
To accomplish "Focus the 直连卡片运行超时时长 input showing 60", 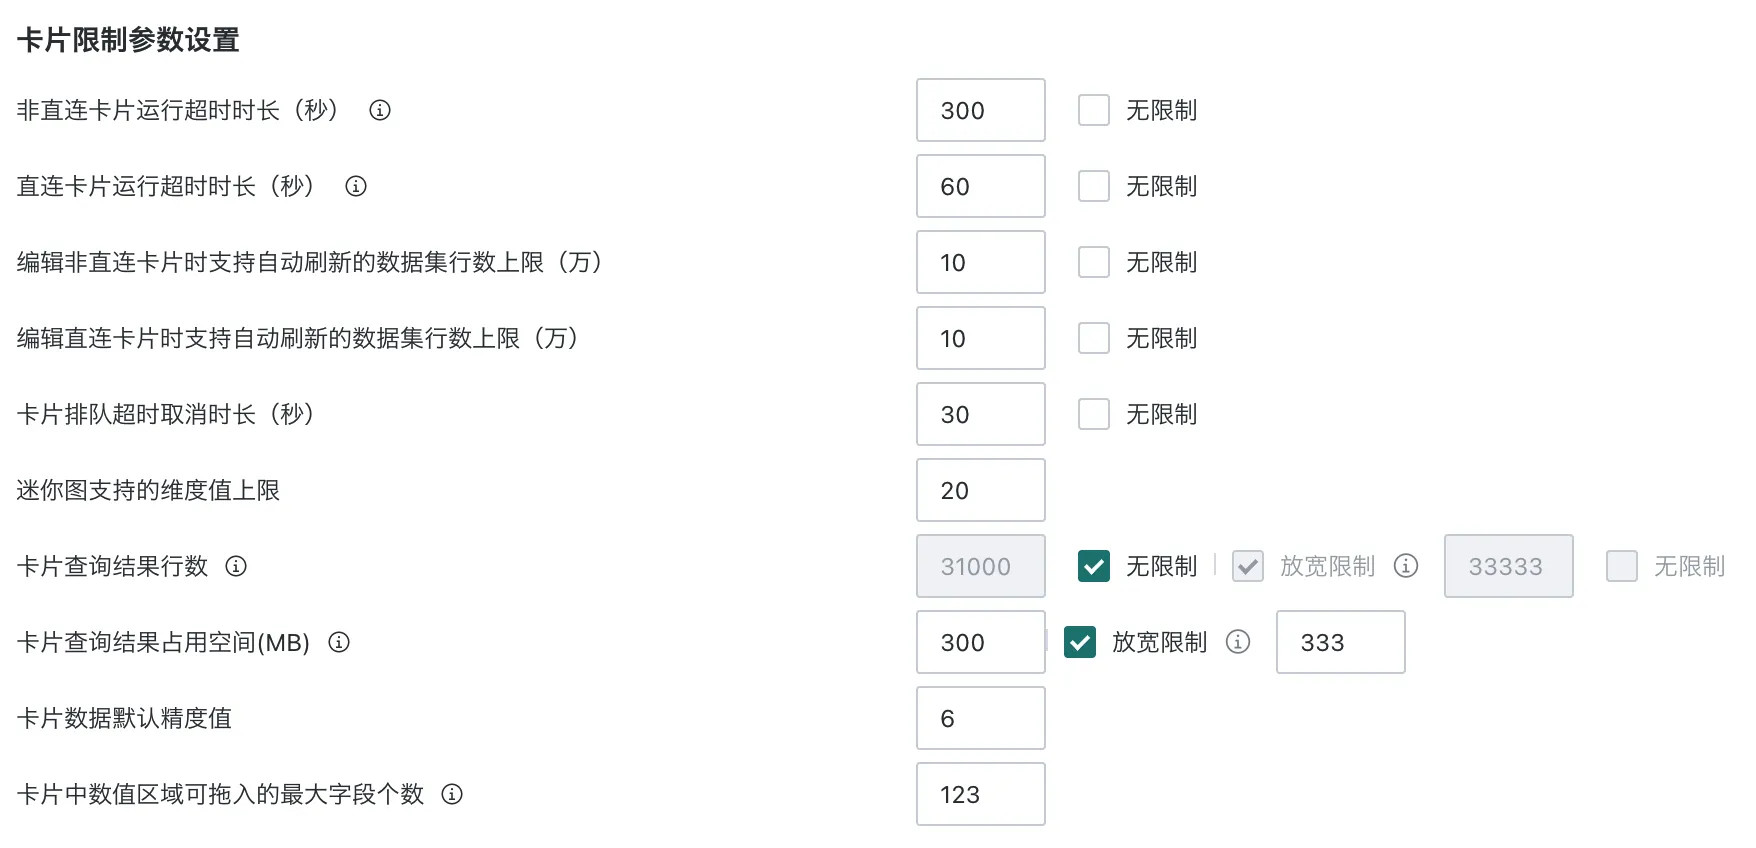I will pos(980,186).
